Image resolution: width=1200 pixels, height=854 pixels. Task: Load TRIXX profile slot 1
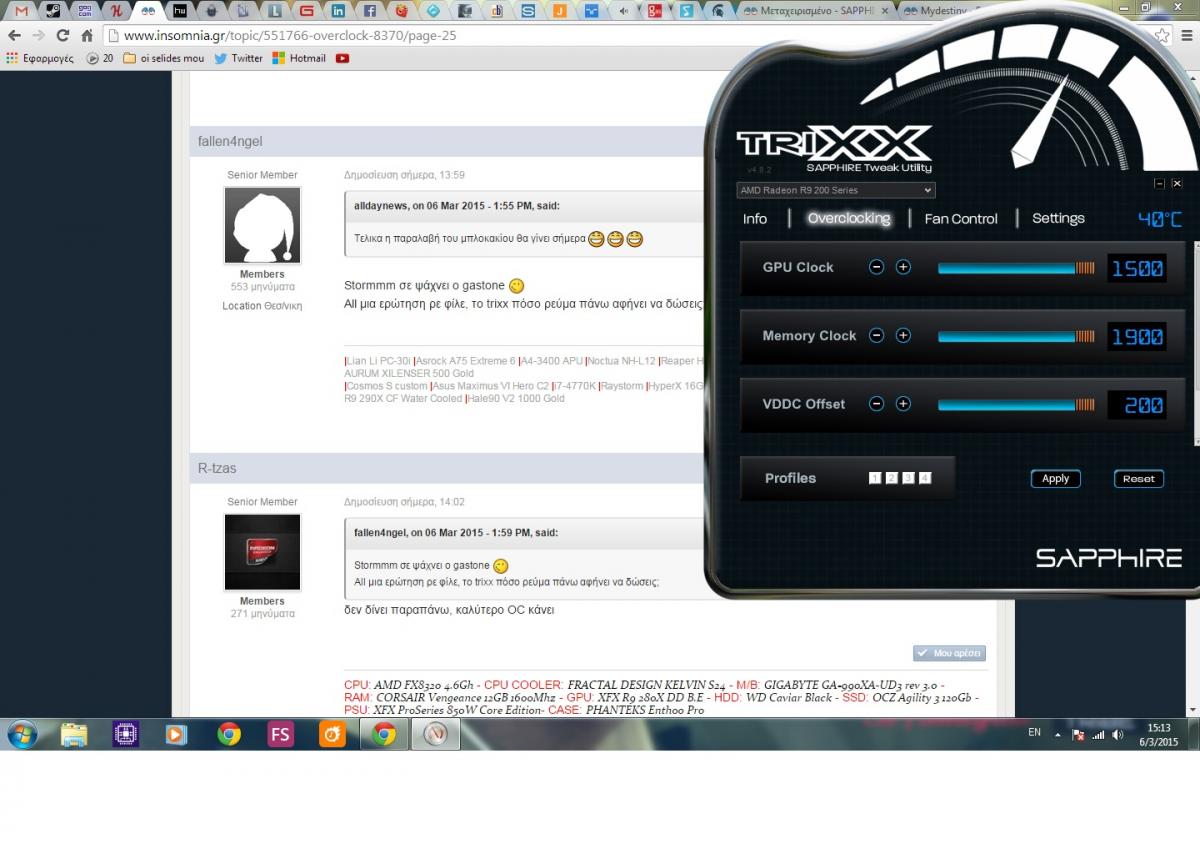coord(875,478)
